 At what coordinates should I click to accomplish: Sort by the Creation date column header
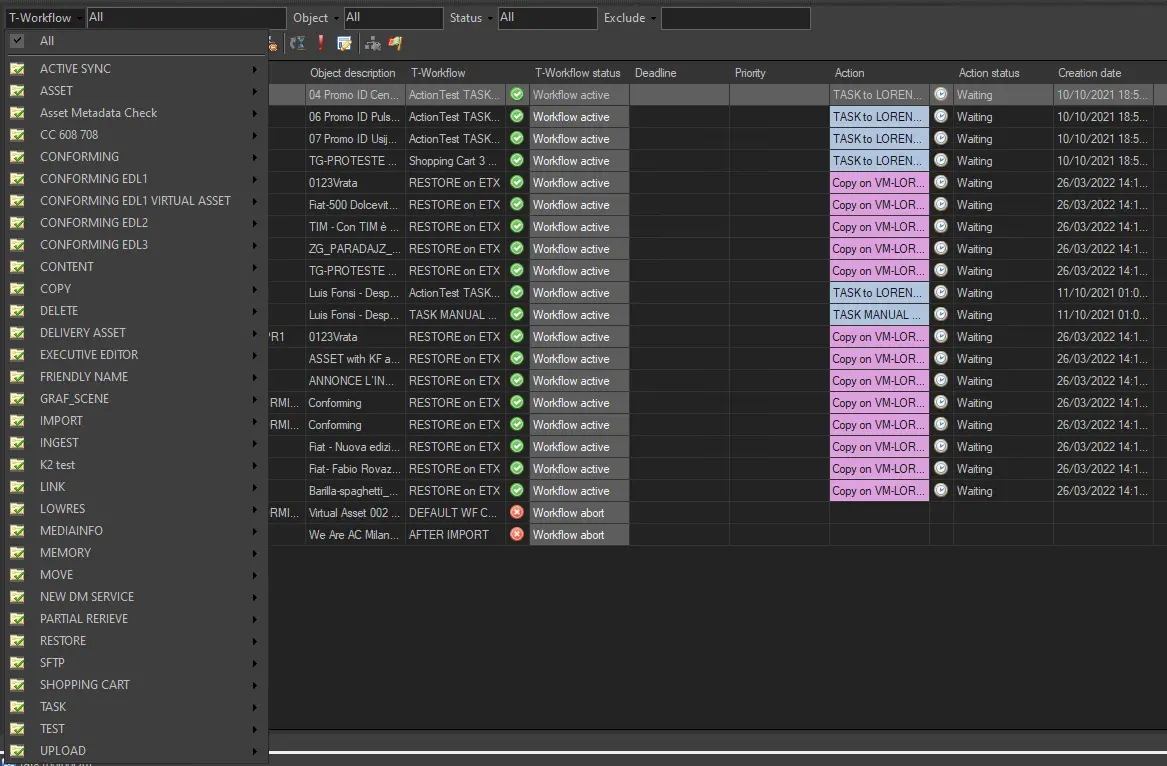pos(1089,73)
